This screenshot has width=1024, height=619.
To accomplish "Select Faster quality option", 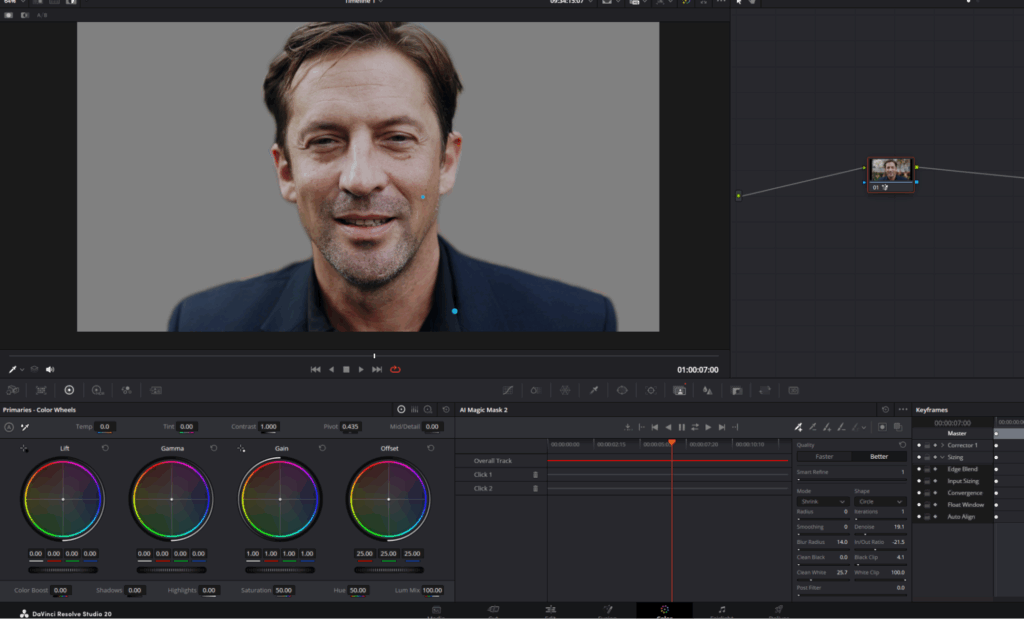I will point(824,456).
